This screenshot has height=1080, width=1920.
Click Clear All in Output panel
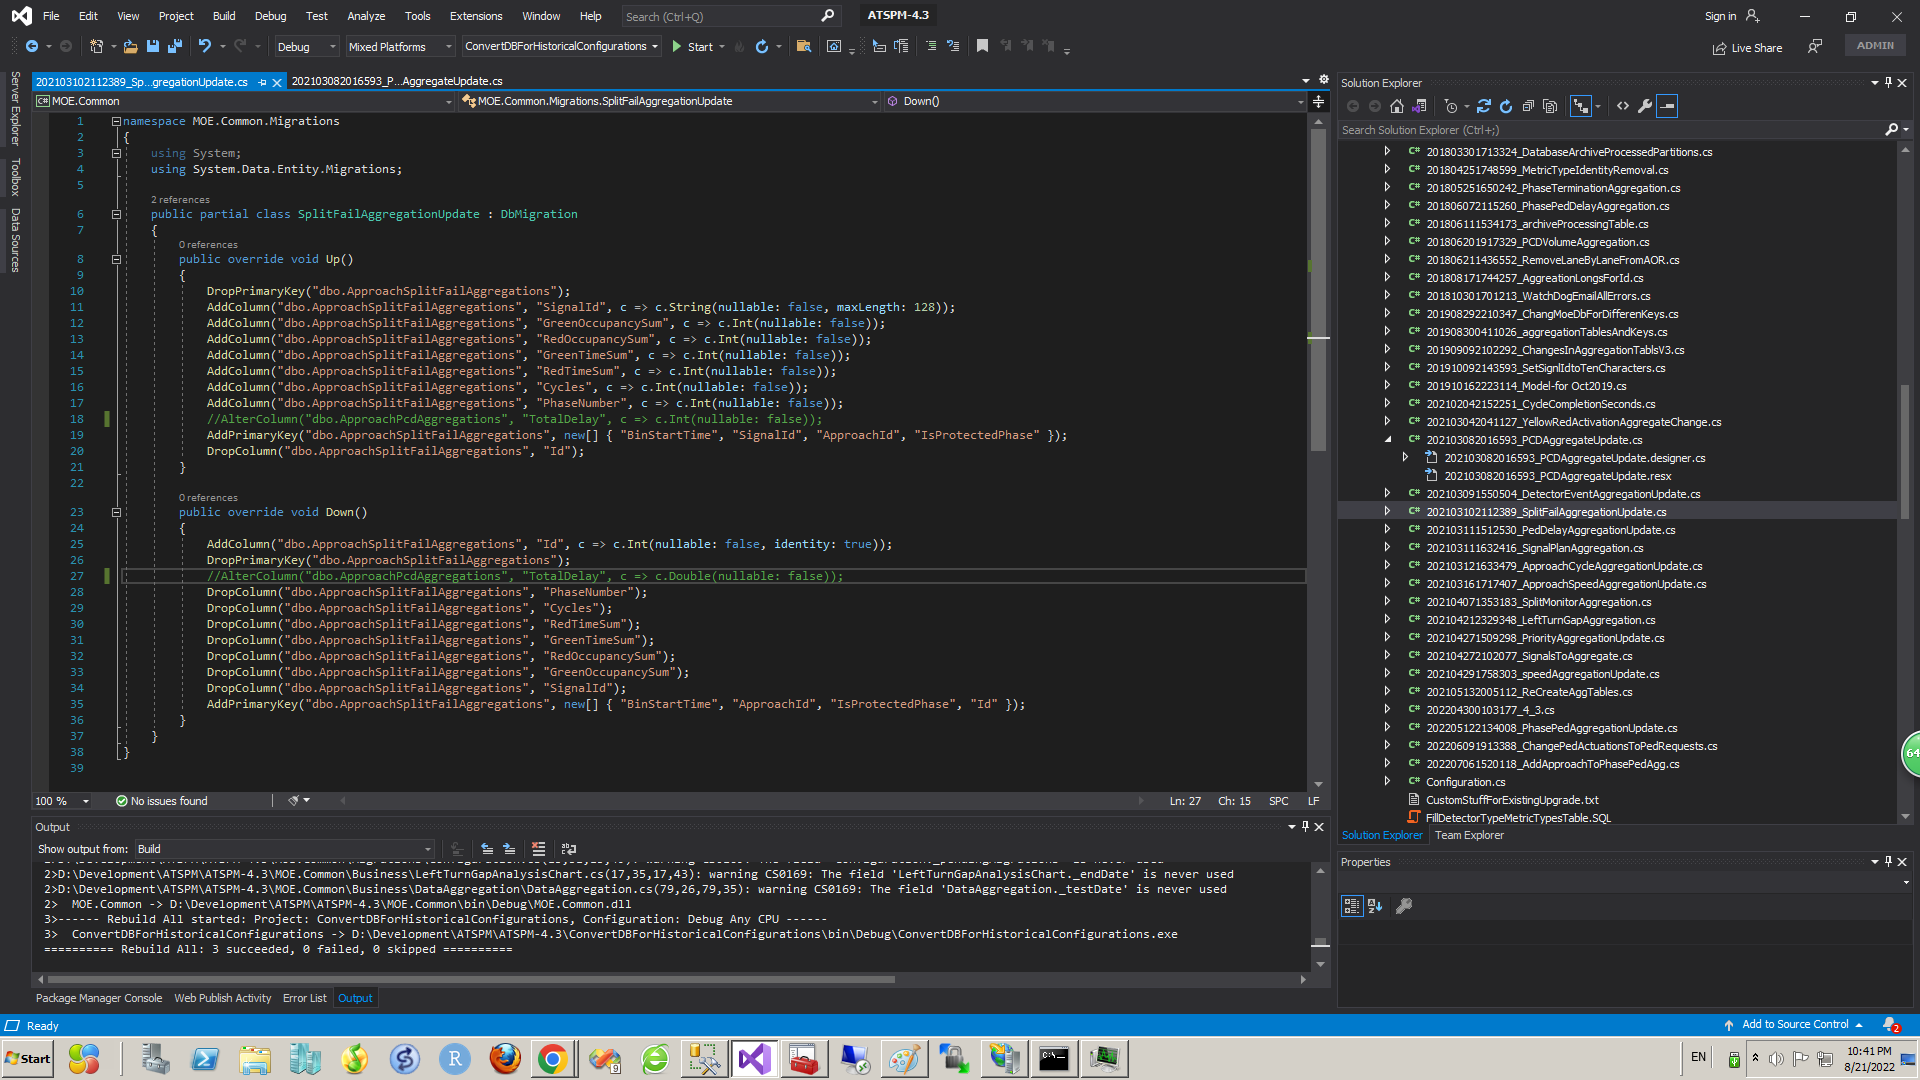[538, 849]
